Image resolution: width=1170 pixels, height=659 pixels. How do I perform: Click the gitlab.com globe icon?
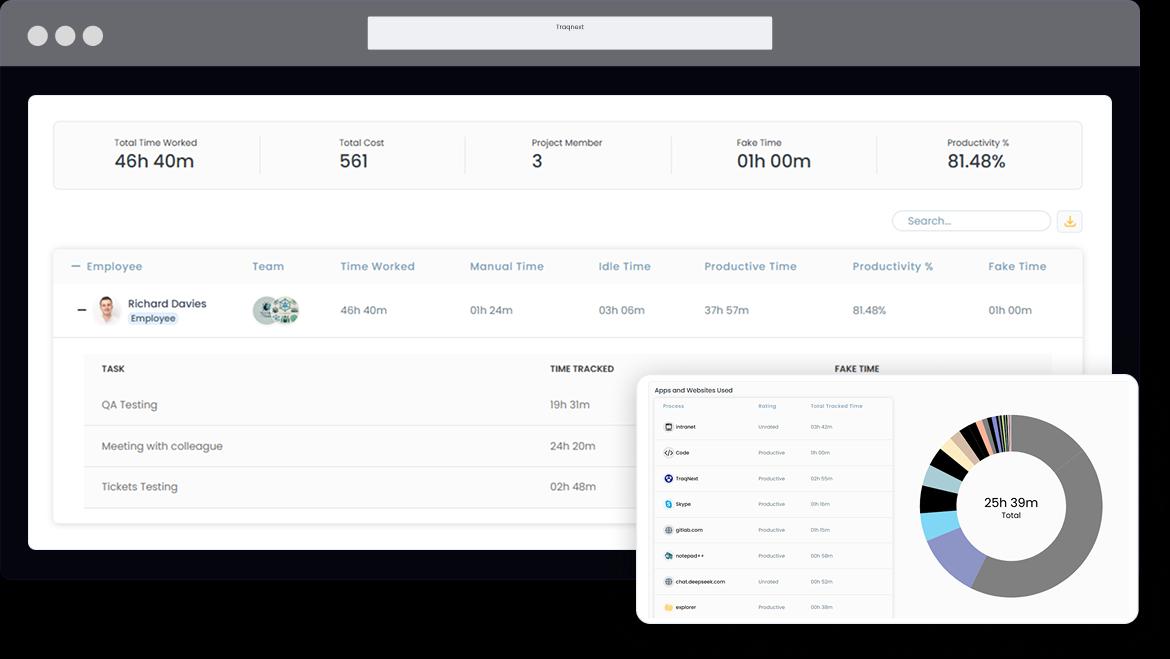[668, 530]
